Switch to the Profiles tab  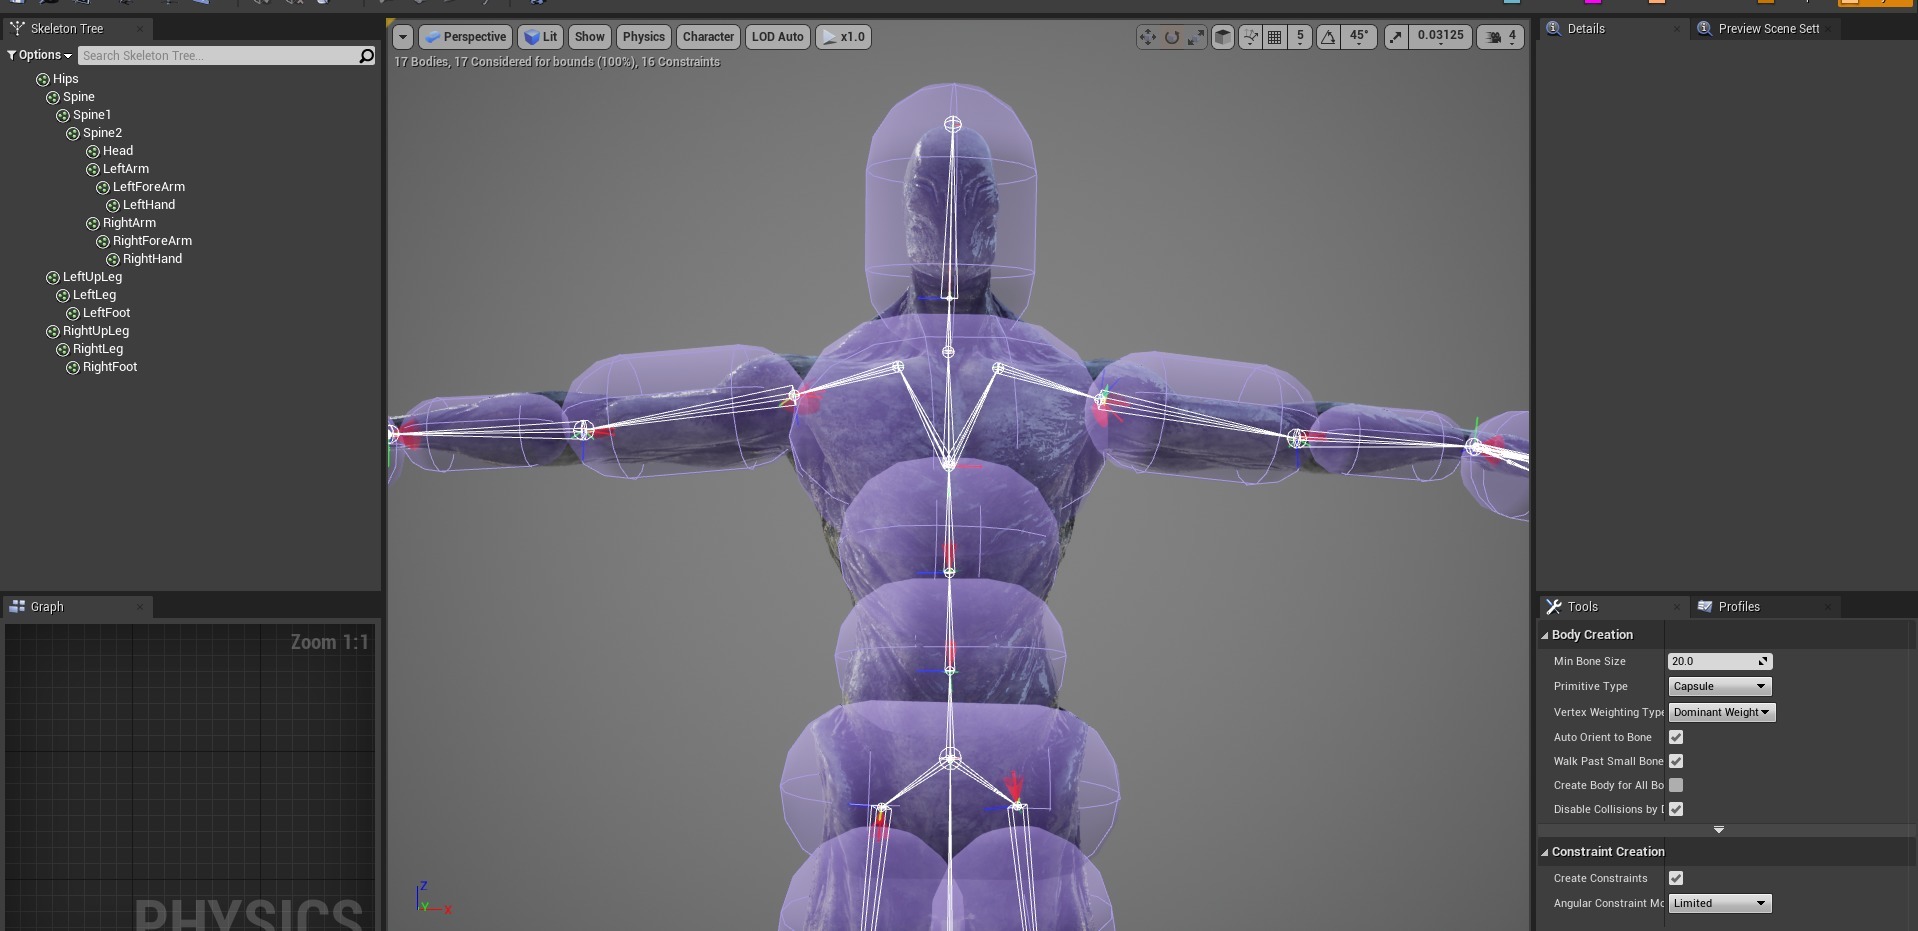coord(1766,606)
